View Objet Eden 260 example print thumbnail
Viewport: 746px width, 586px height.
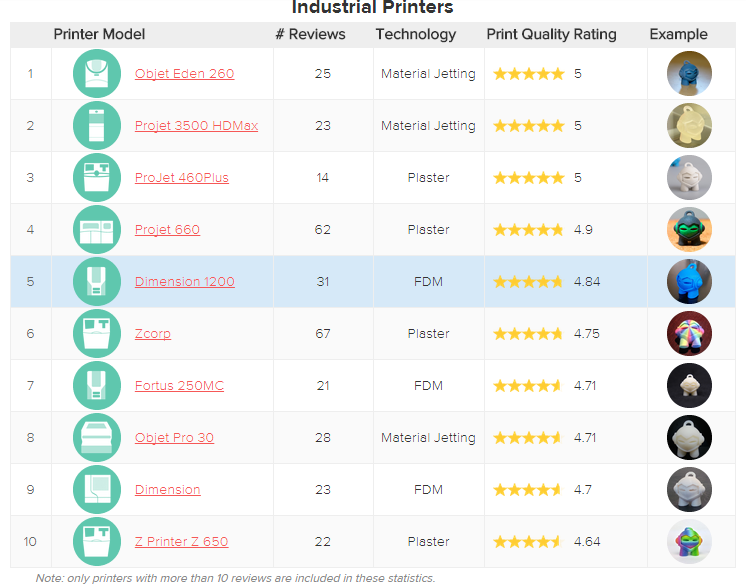(x=689, y=74)
